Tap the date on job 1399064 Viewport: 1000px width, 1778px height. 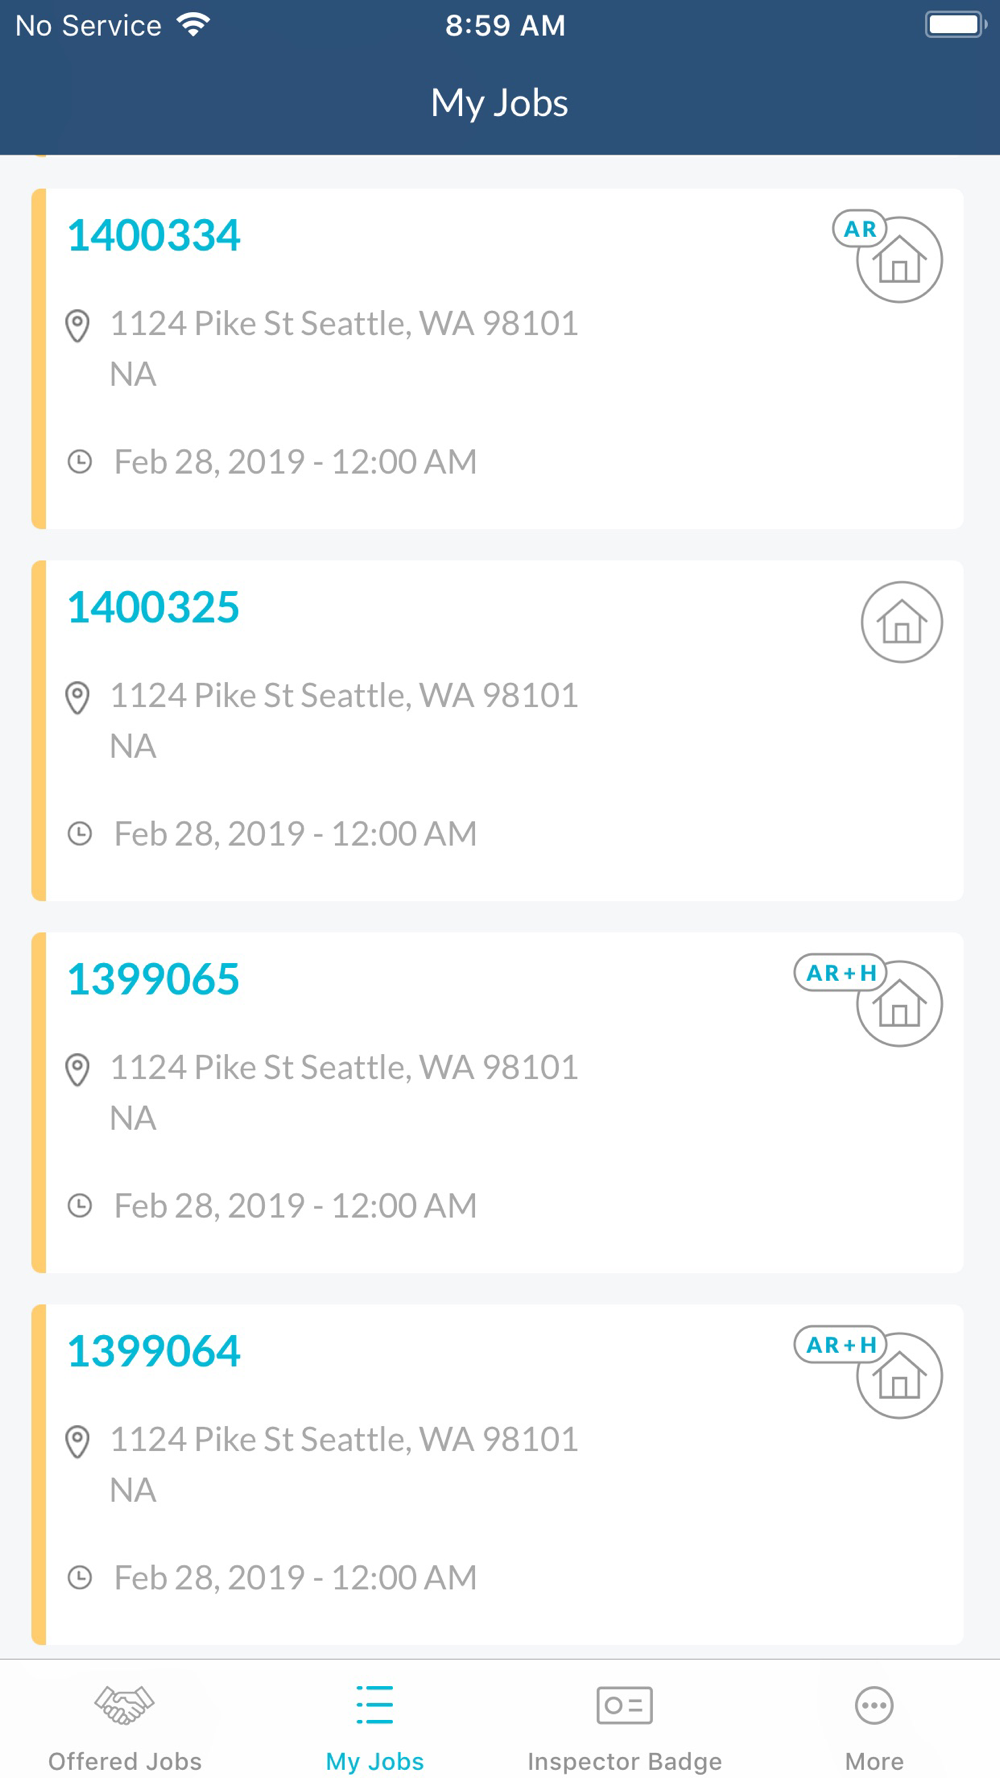click(x=295, y=1578)
